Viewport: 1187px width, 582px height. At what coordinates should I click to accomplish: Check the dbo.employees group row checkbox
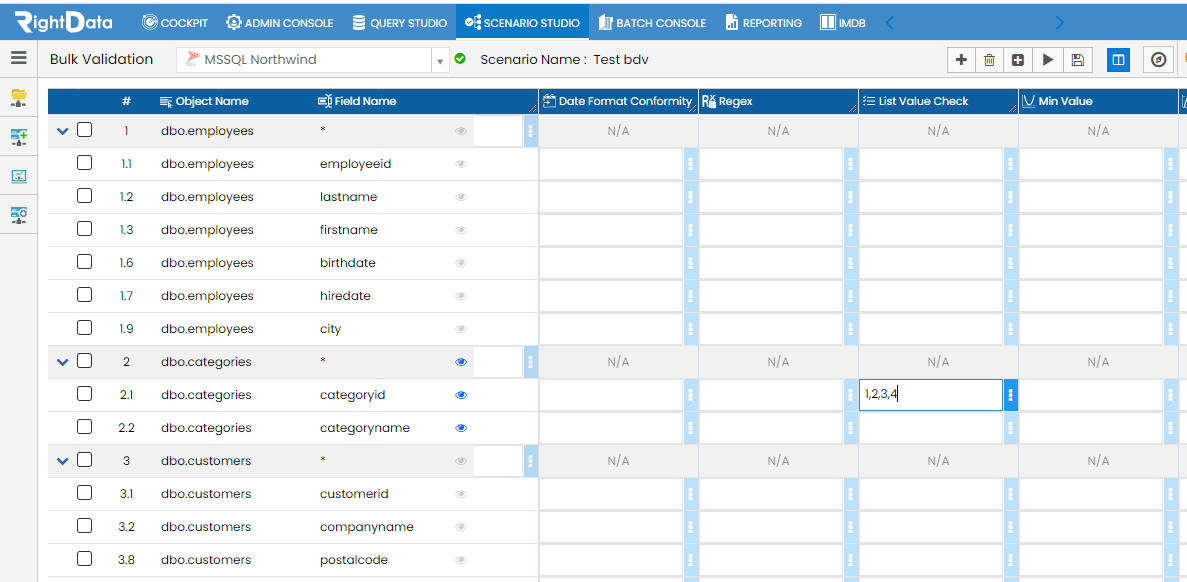[x=85, y=129]
